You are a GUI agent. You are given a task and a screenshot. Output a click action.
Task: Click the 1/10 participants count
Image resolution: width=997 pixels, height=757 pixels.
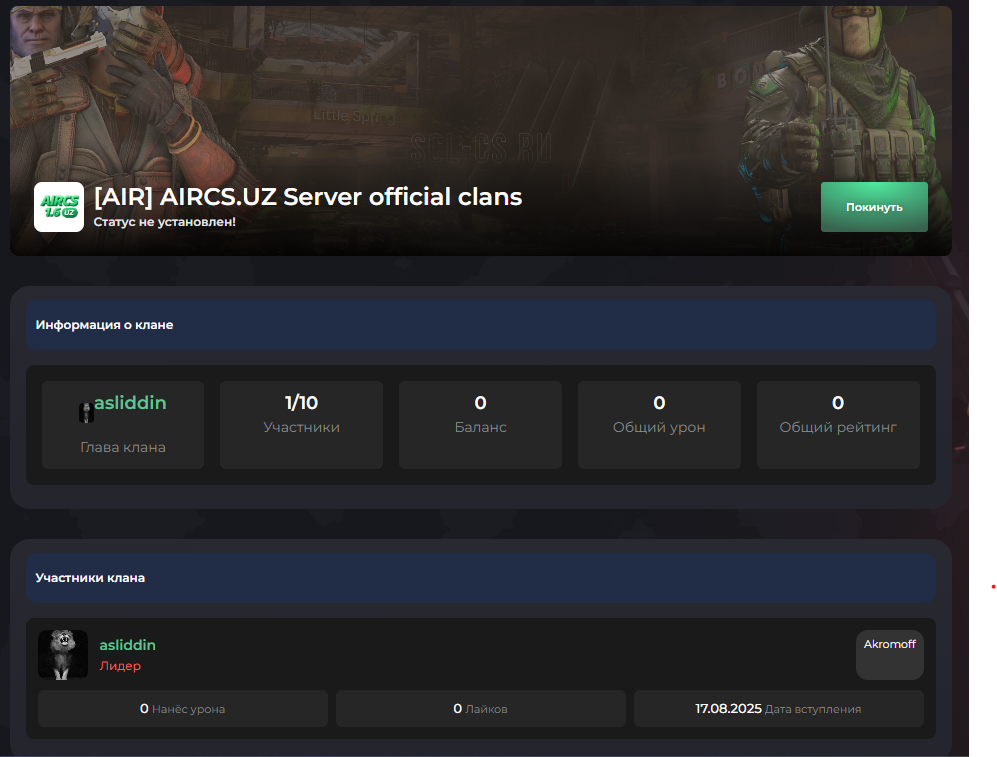point(301,402)
